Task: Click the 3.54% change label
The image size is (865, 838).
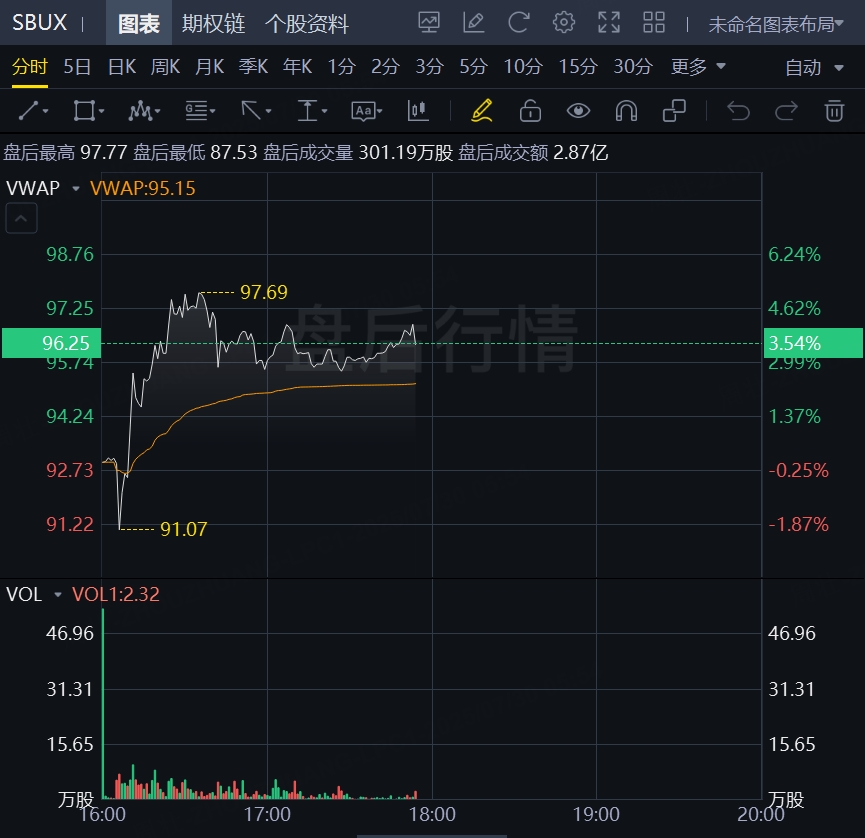Action: [x=813, y=343]
